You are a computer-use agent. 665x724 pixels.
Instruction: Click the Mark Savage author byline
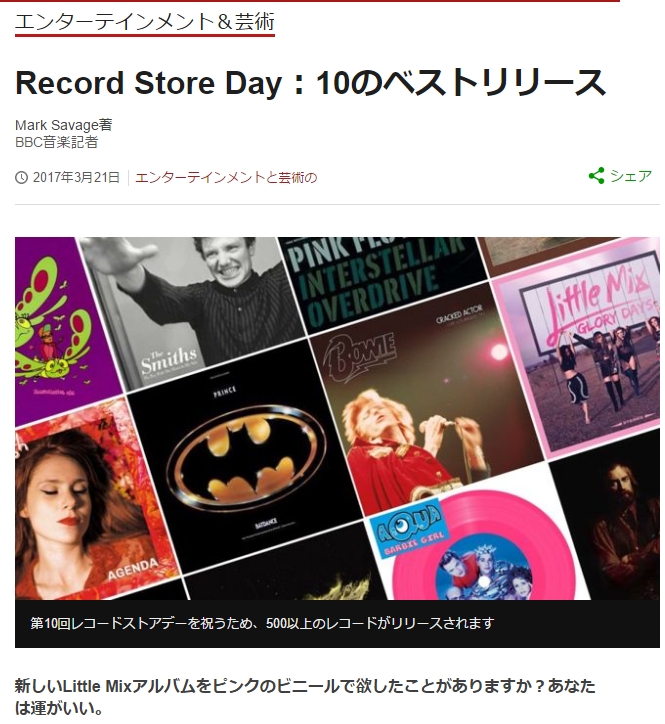pos(63,125)
